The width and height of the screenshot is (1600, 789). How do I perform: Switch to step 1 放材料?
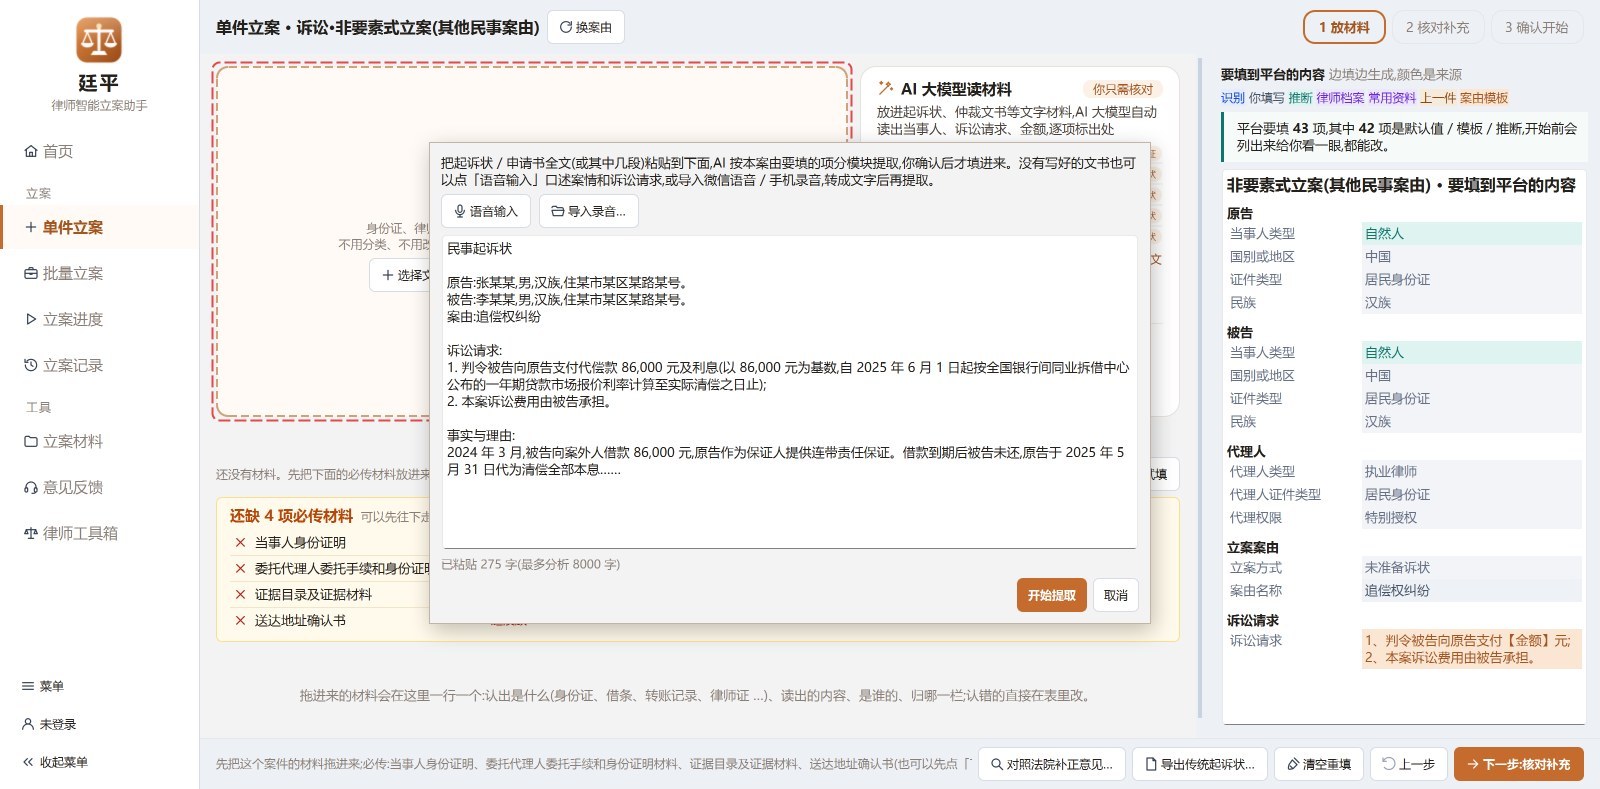[x=1344, y=27]
